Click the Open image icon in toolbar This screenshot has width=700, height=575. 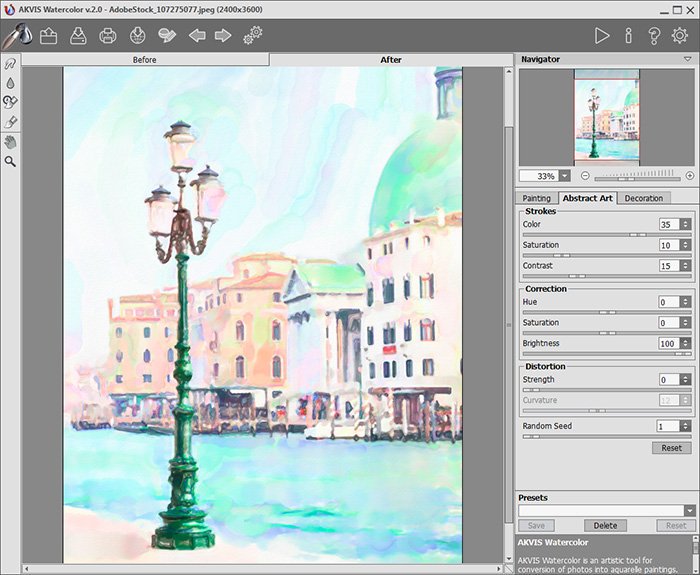click(47, 36)
